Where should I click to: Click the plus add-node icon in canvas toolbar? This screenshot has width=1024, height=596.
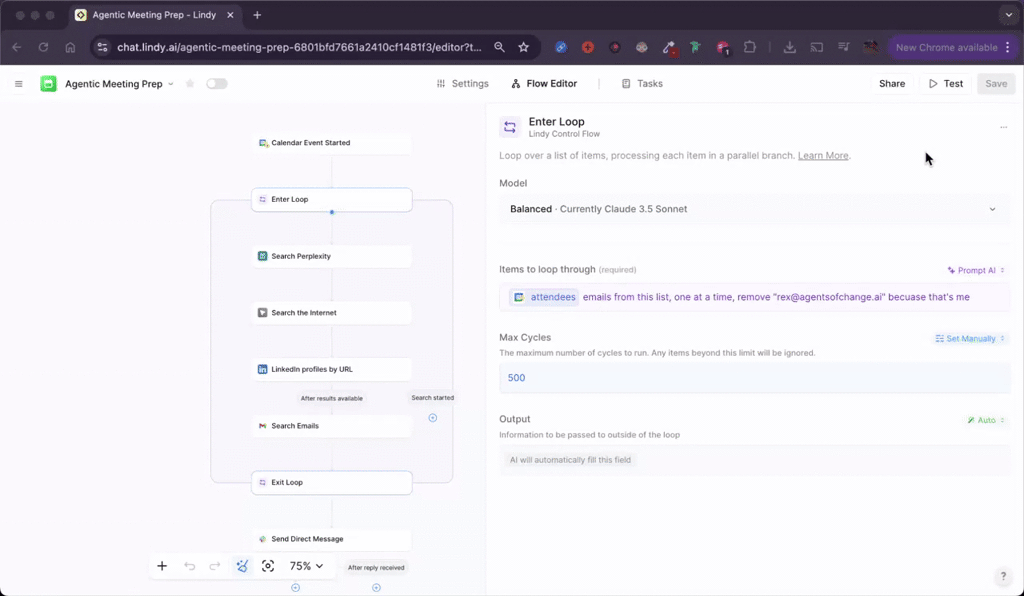162,566
